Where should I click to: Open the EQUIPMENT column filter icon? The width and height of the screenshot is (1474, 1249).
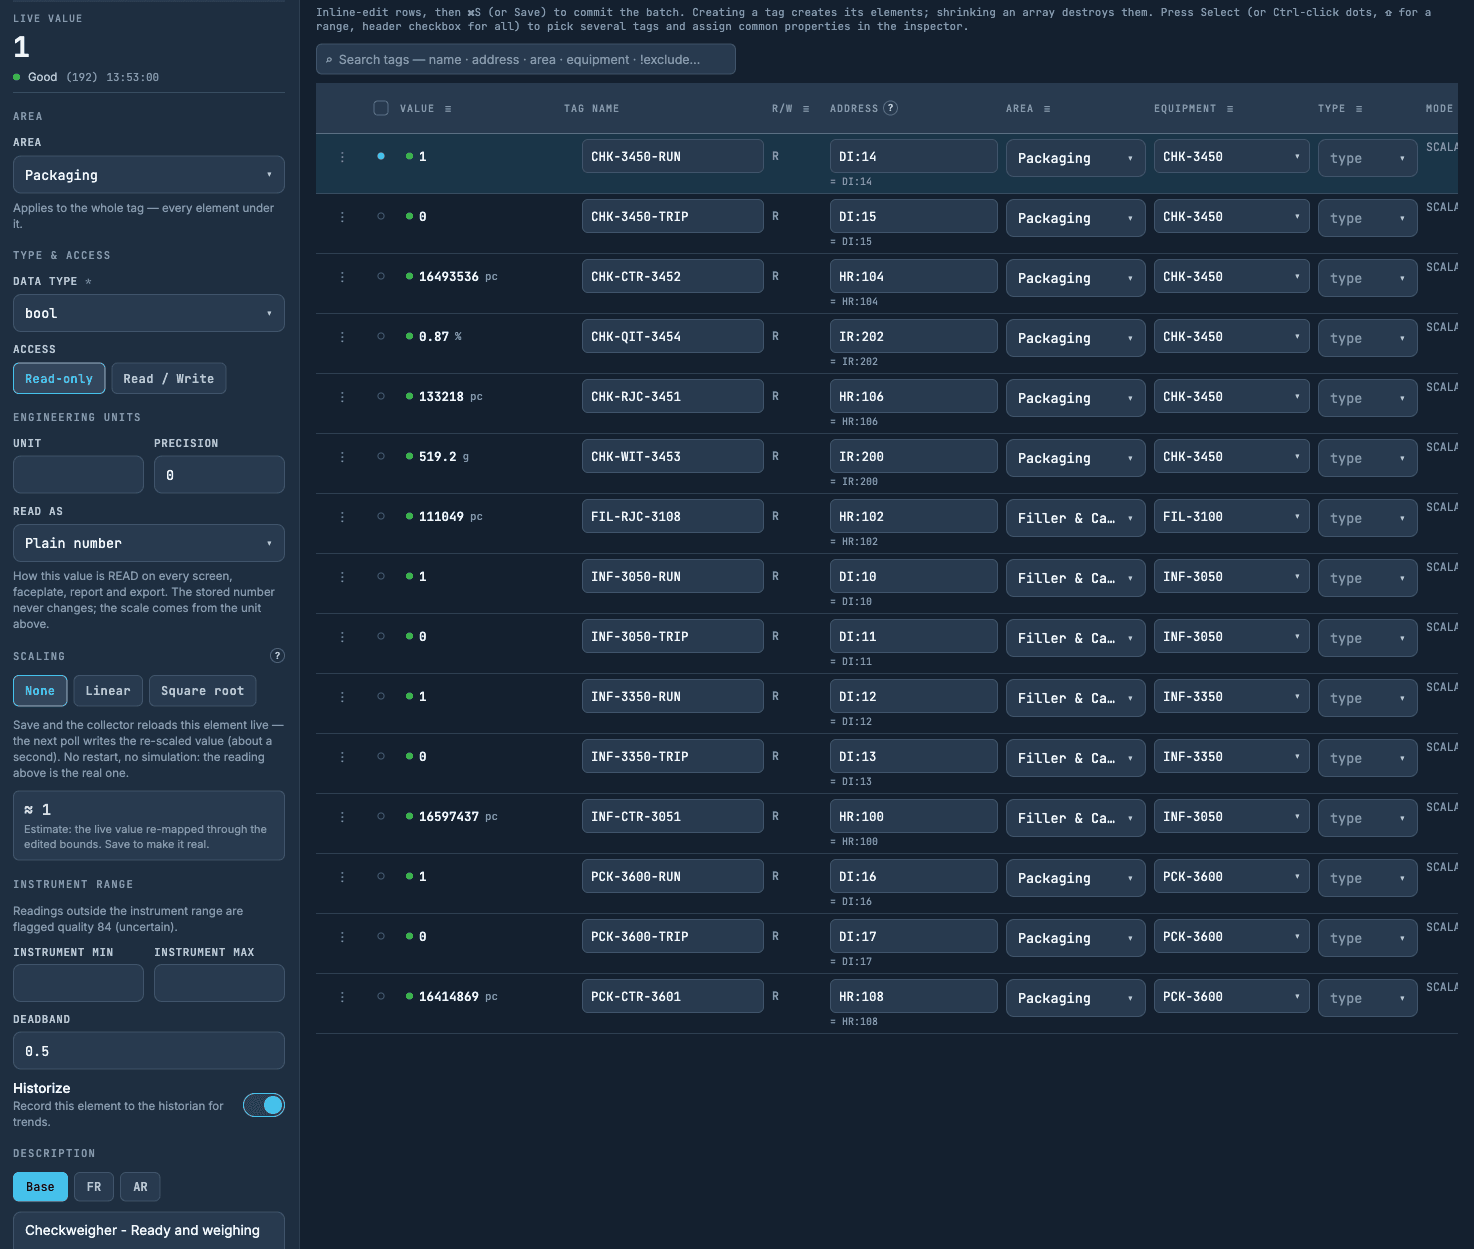1230,109
